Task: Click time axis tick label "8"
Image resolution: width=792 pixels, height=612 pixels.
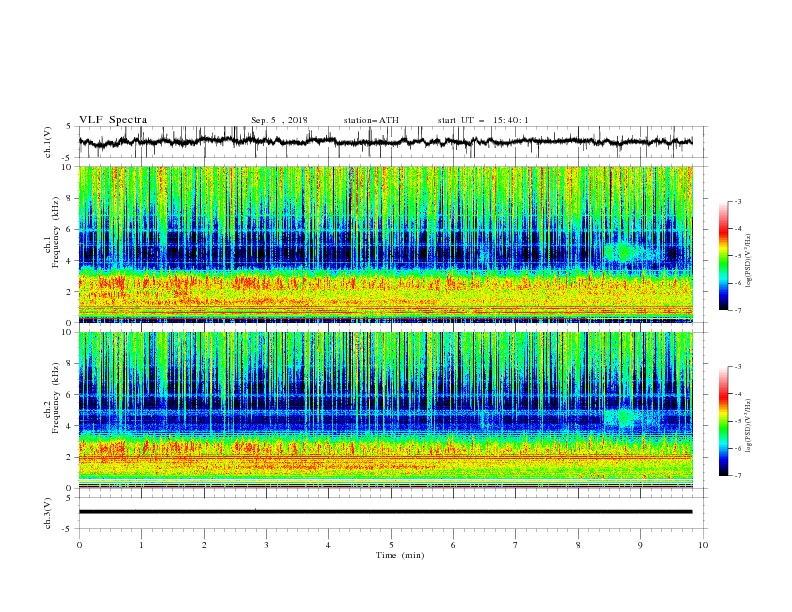Action: tap(578, 545)
